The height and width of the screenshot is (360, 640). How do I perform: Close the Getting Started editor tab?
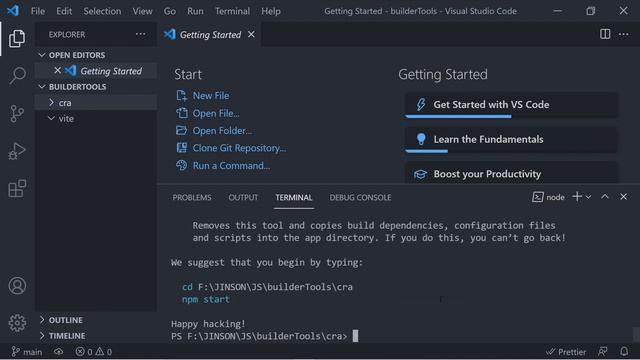[x=251, y=35]
